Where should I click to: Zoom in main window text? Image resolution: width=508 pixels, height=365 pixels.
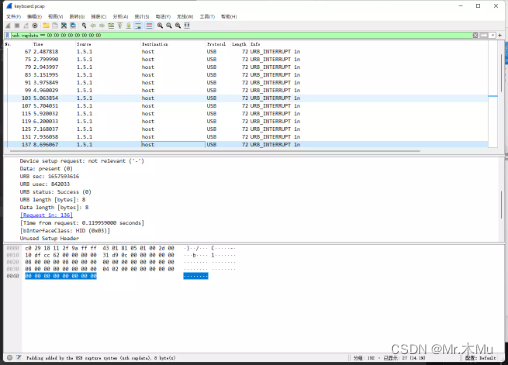(x=160, y=26)
